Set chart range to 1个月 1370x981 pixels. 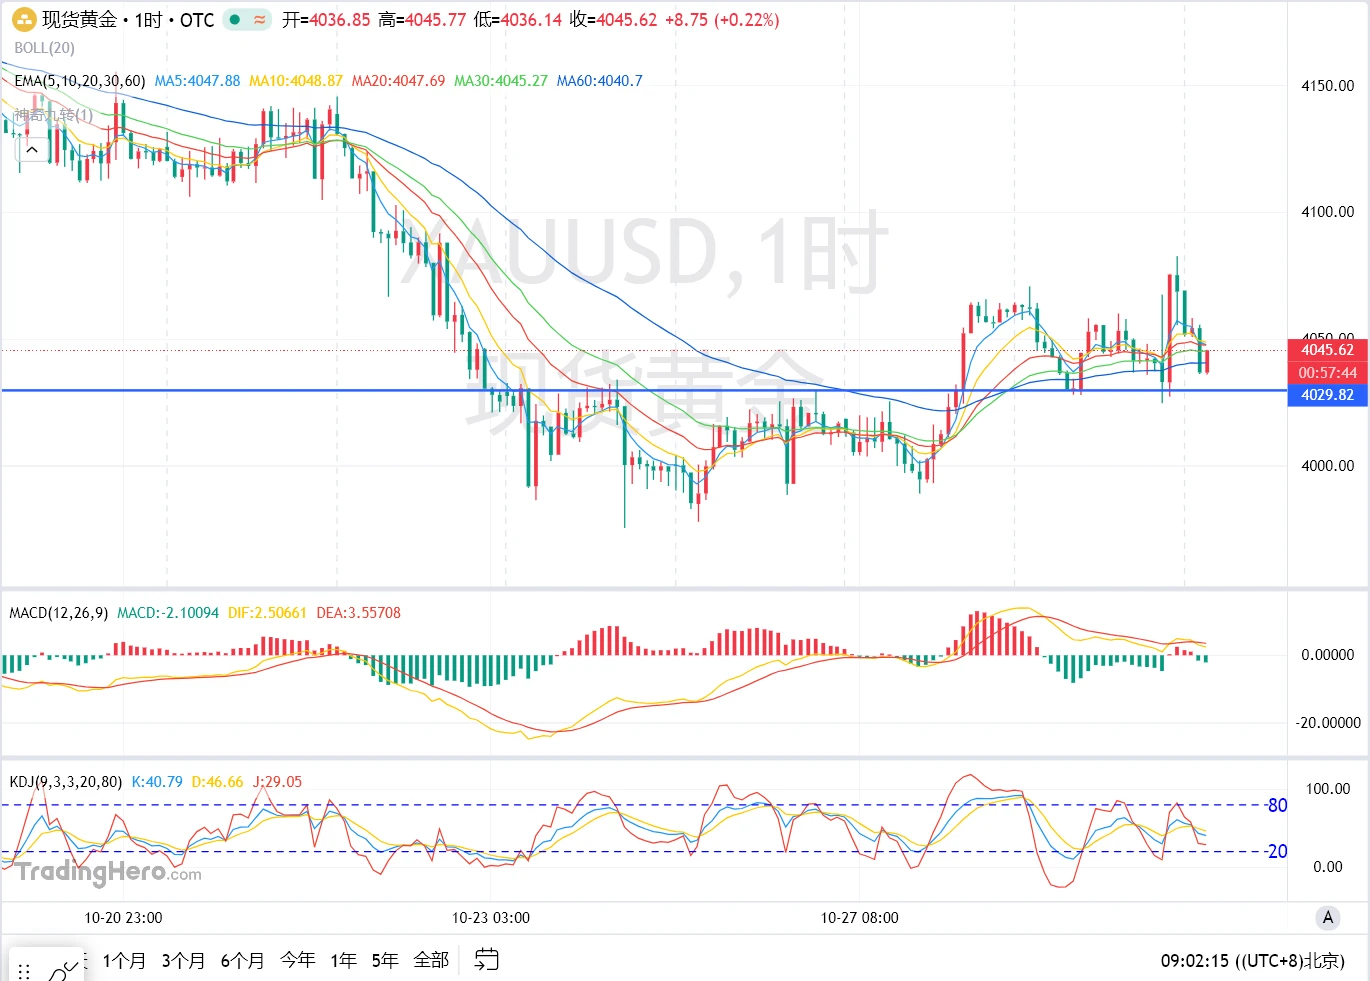(x=124, y=960)
